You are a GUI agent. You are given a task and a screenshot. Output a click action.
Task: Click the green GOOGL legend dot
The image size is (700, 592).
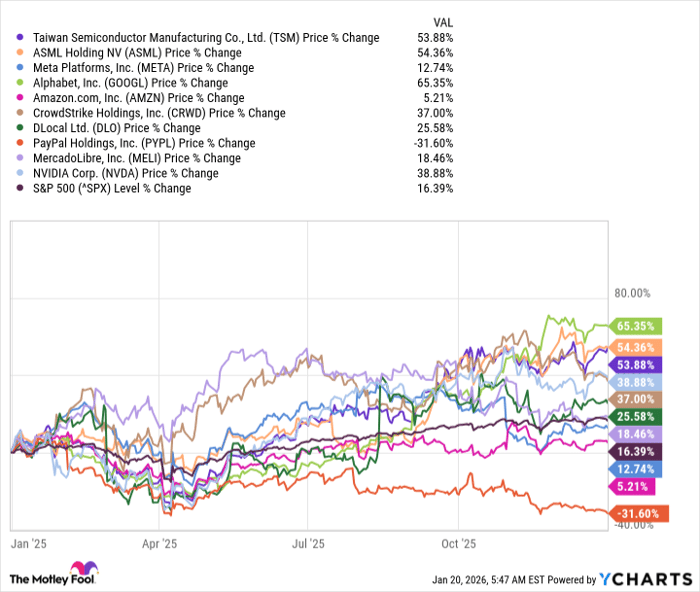22,83
